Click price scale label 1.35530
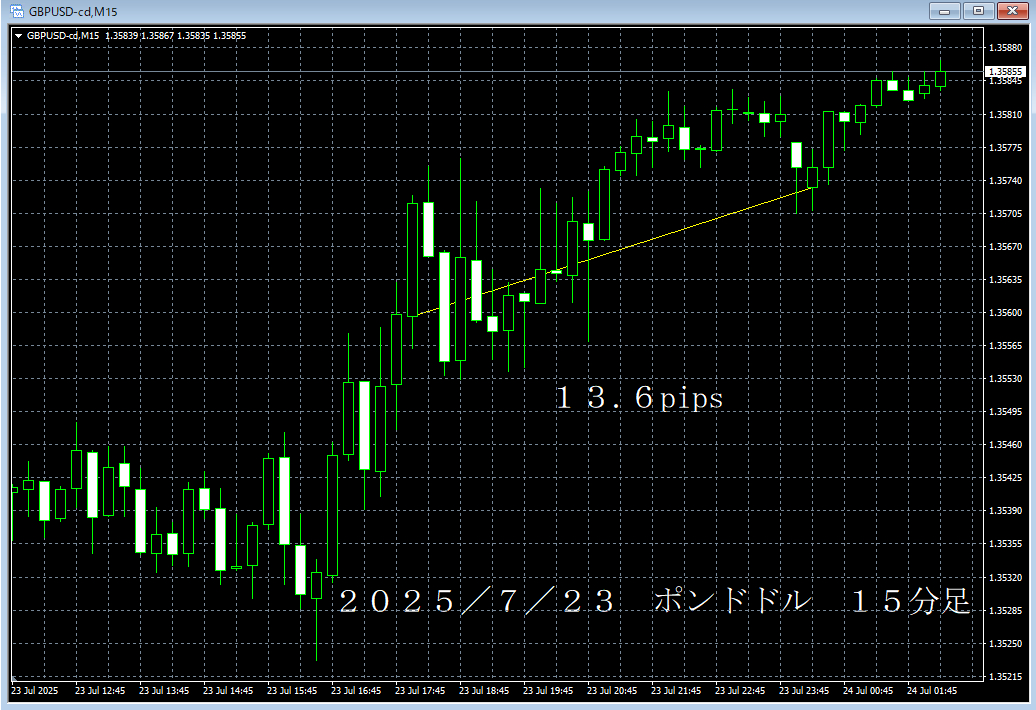 click(x=1005, y=378)
